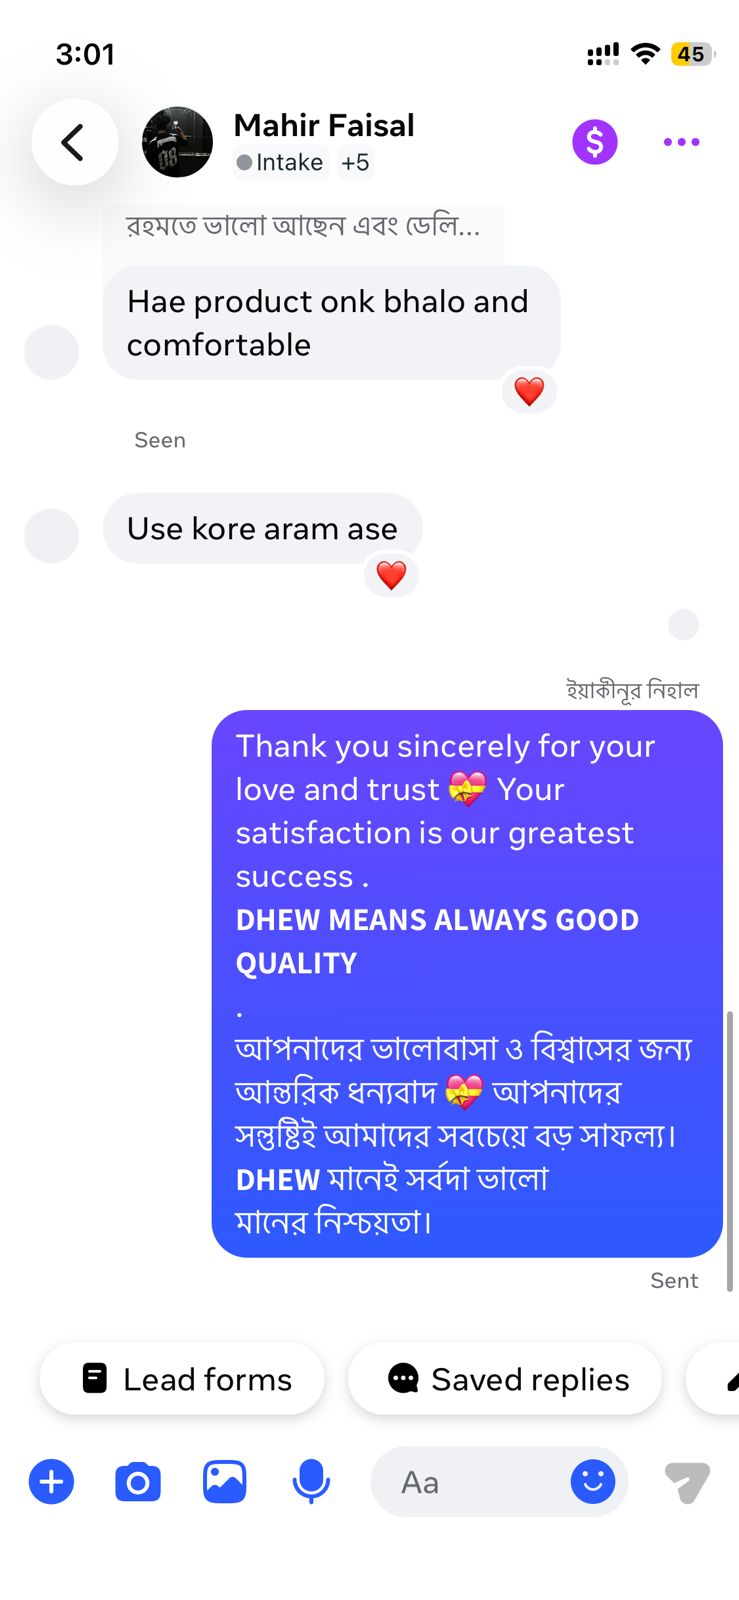The width and height of the screenshot is (739, 1600).
Task: Select the Mahir Faisal contact name
Action: [x=324, y=125]
